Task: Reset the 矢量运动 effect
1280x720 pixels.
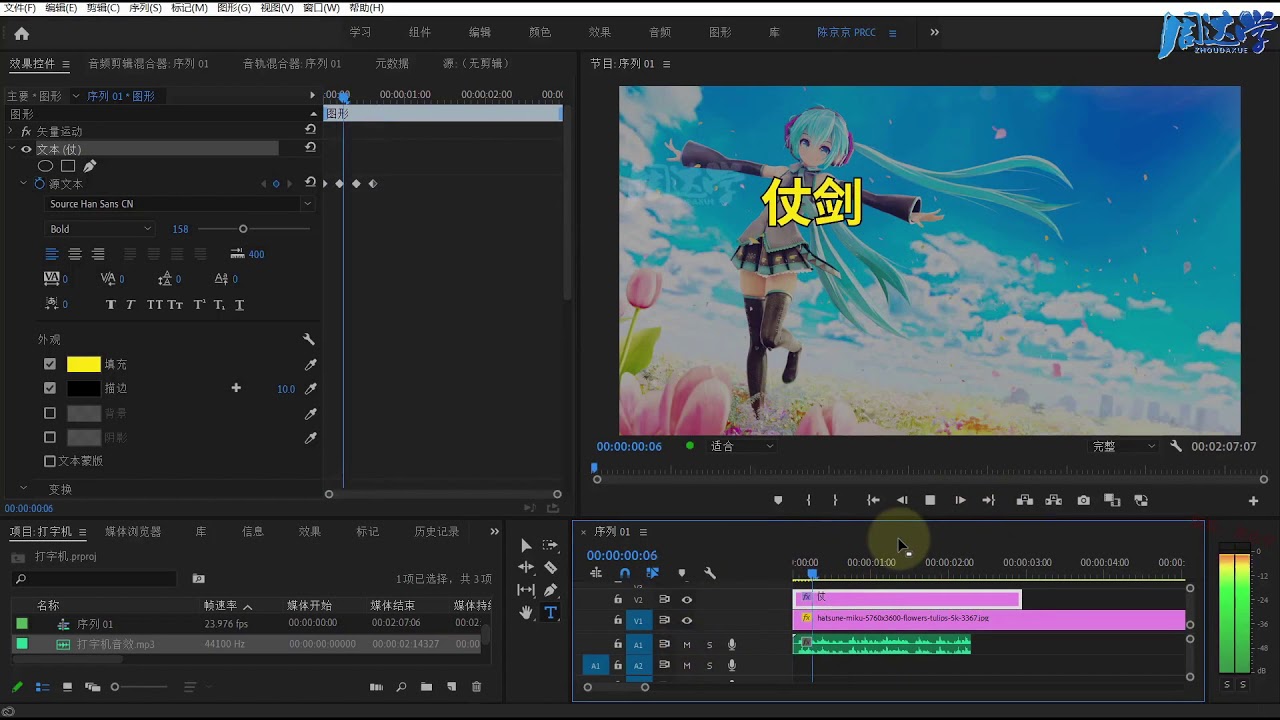Action: (310, 130)
